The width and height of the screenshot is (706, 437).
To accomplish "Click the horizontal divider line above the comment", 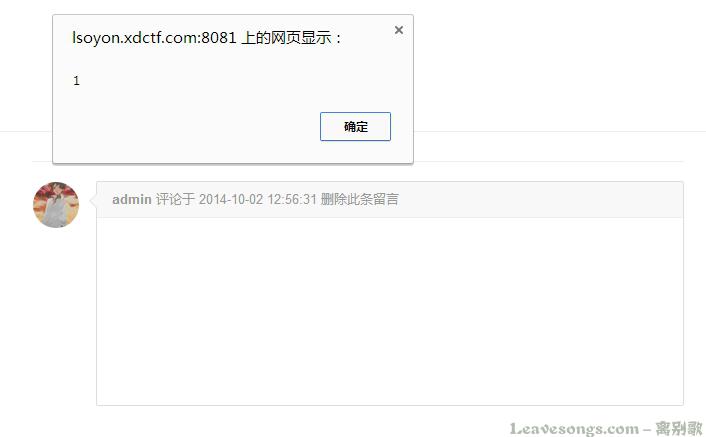I will coord(548,161).
